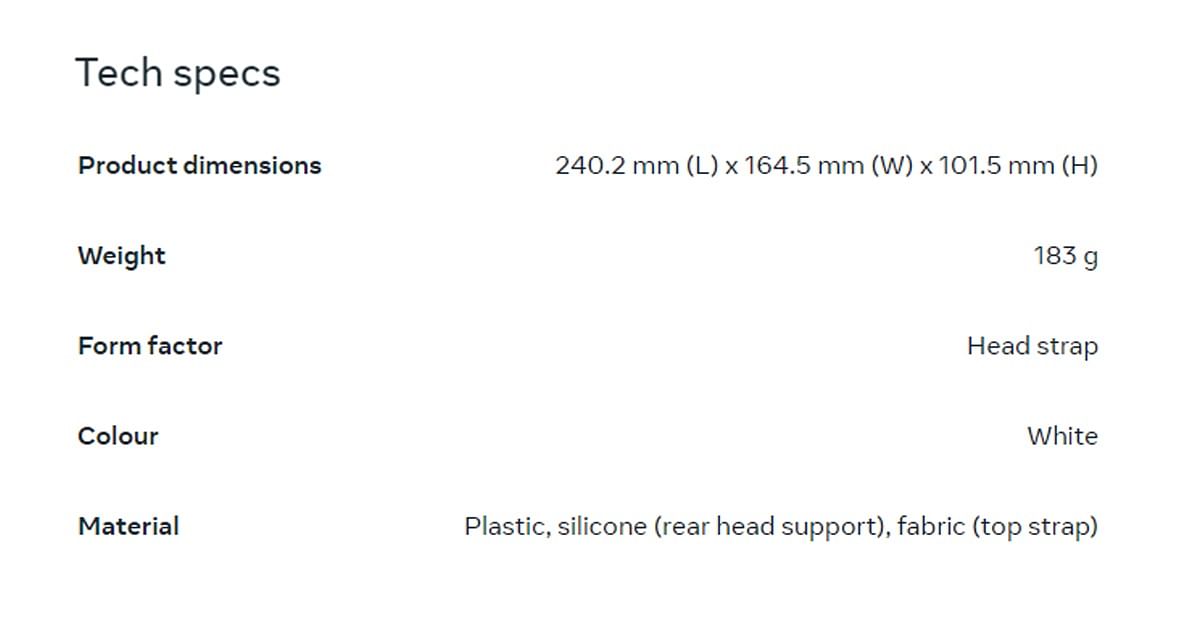Select the Form factor label
Image resolution: width=1185 pixels, height=625 pixels.
tap(150, 345)
